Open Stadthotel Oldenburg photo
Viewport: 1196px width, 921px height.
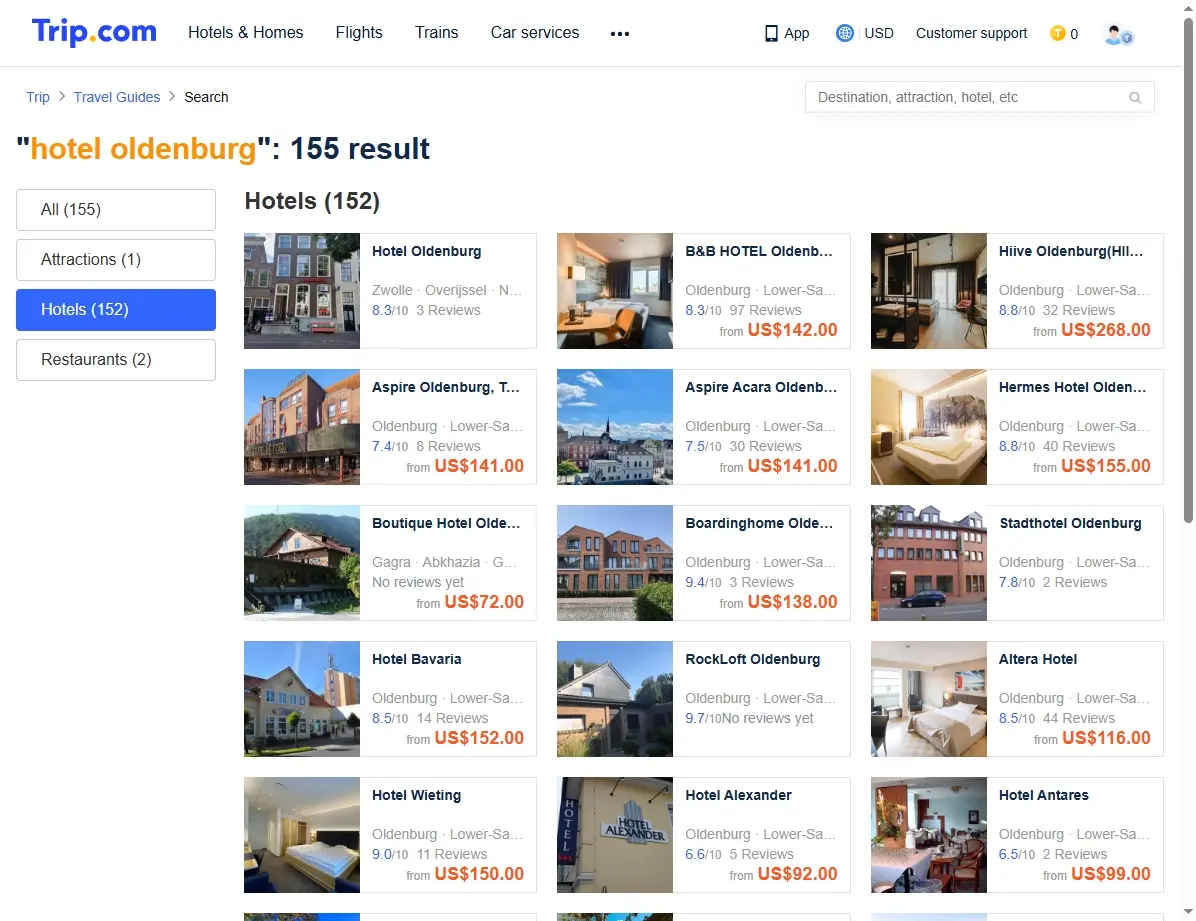tap(929, 563)
